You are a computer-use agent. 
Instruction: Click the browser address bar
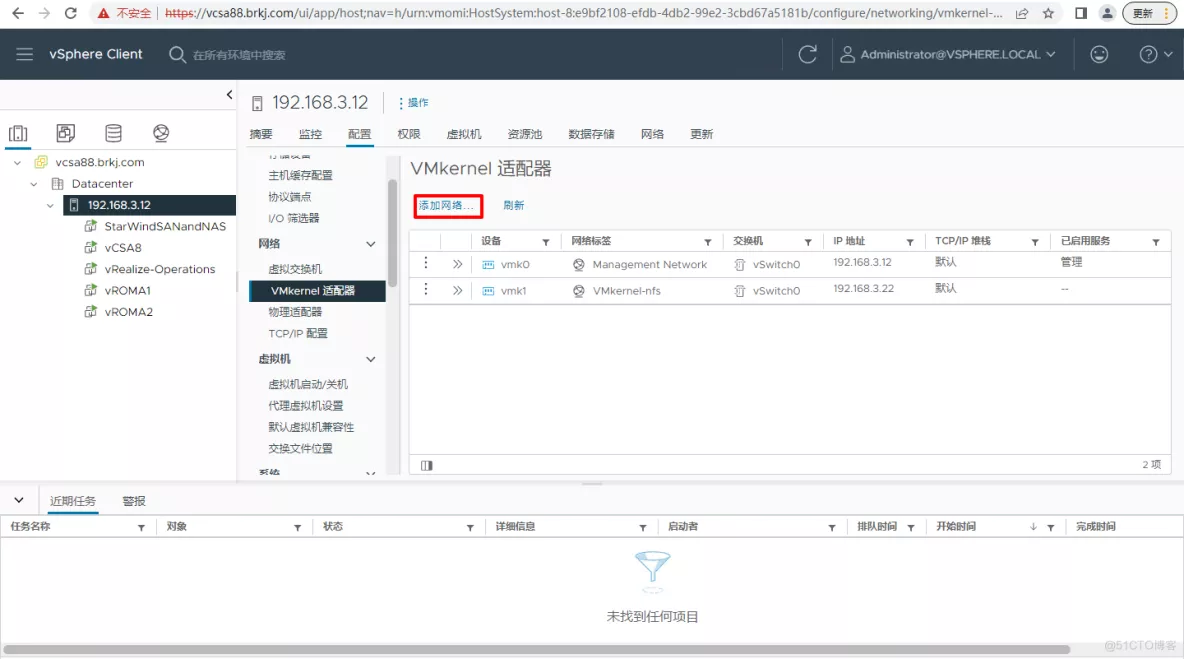(x=583, y=13)
